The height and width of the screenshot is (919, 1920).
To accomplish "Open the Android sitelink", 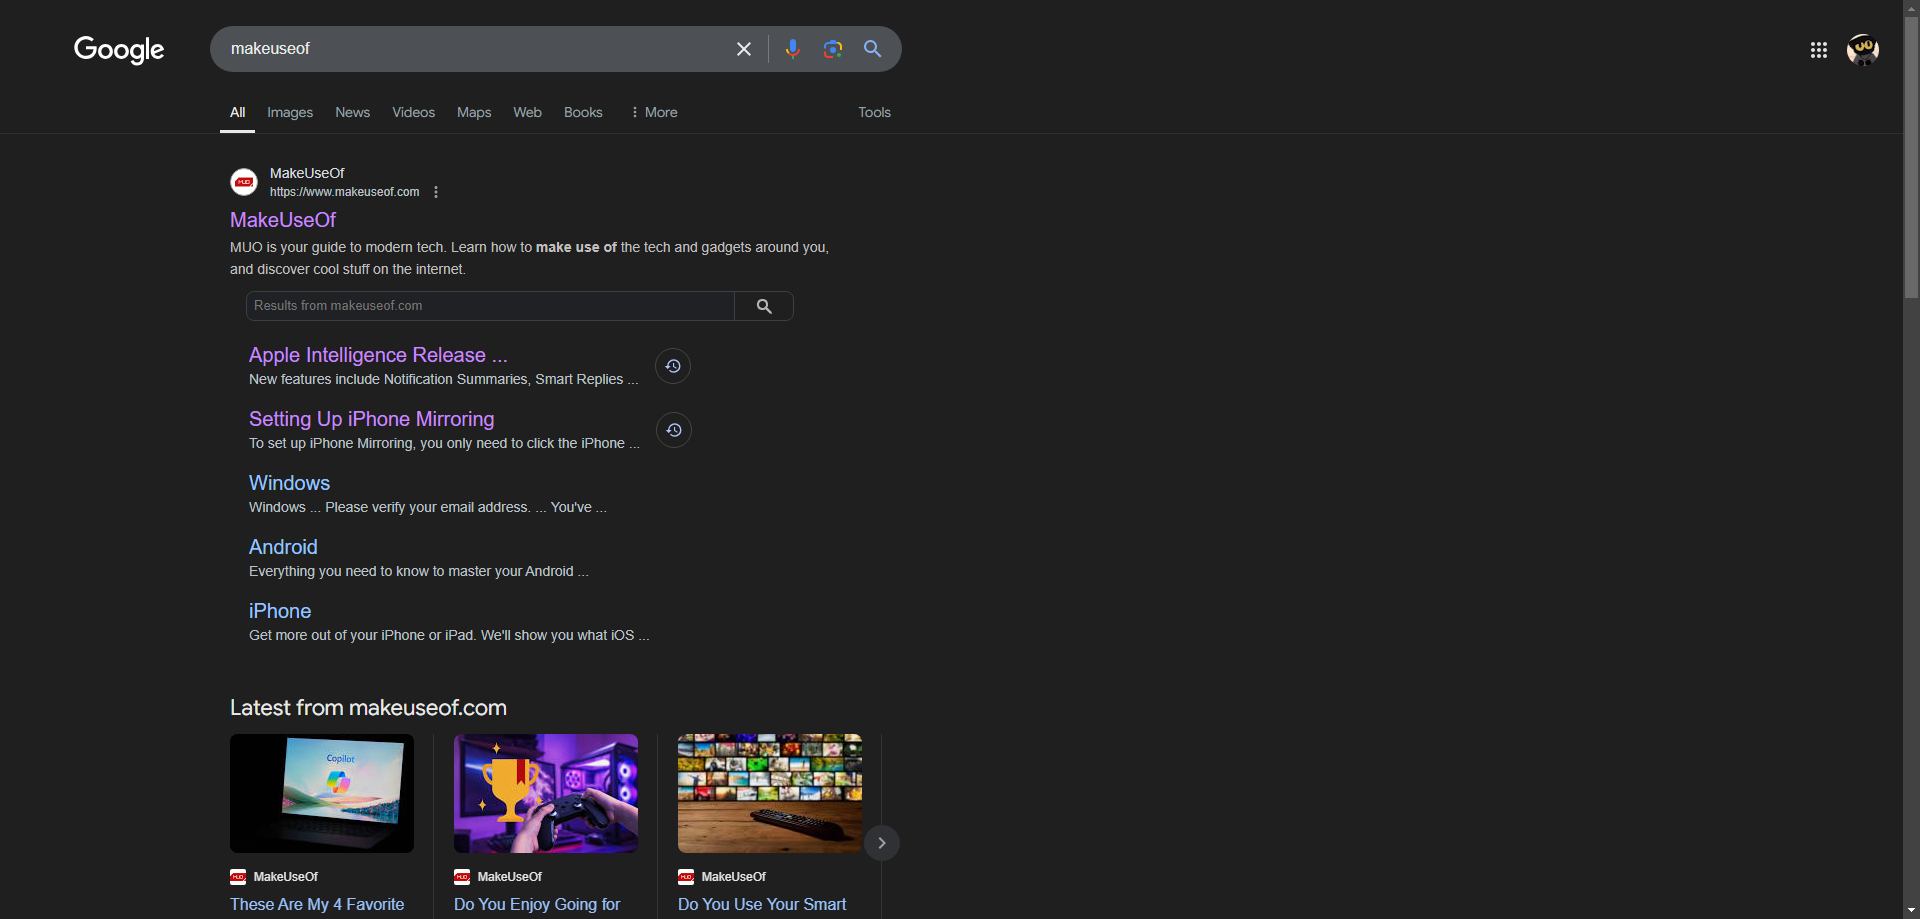I will coord(283,547).
